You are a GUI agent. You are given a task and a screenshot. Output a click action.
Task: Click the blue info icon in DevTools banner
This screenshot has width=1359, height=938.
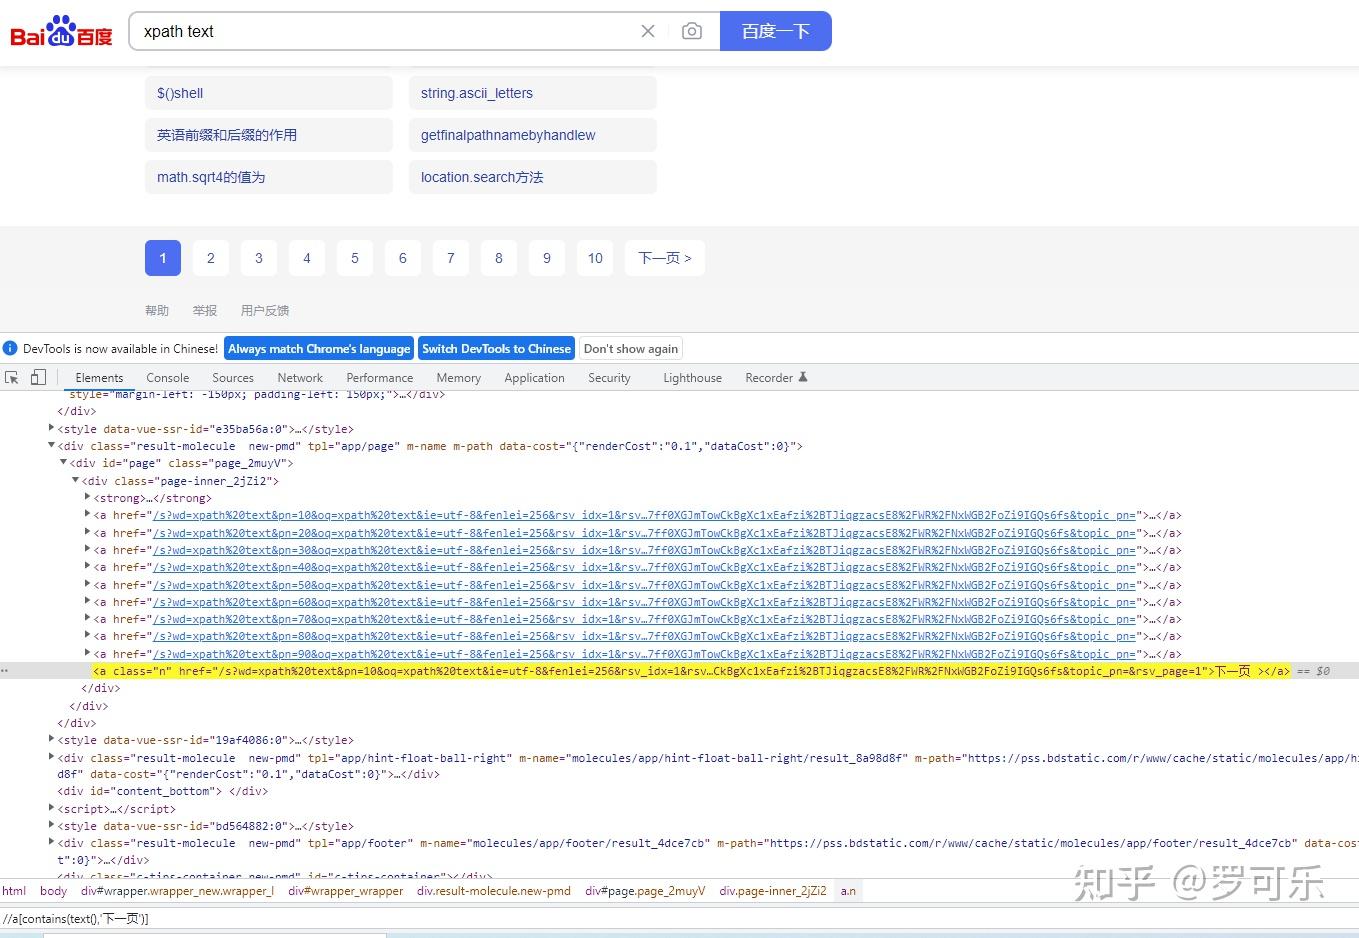pyautogui.click(x=10, y=348)
